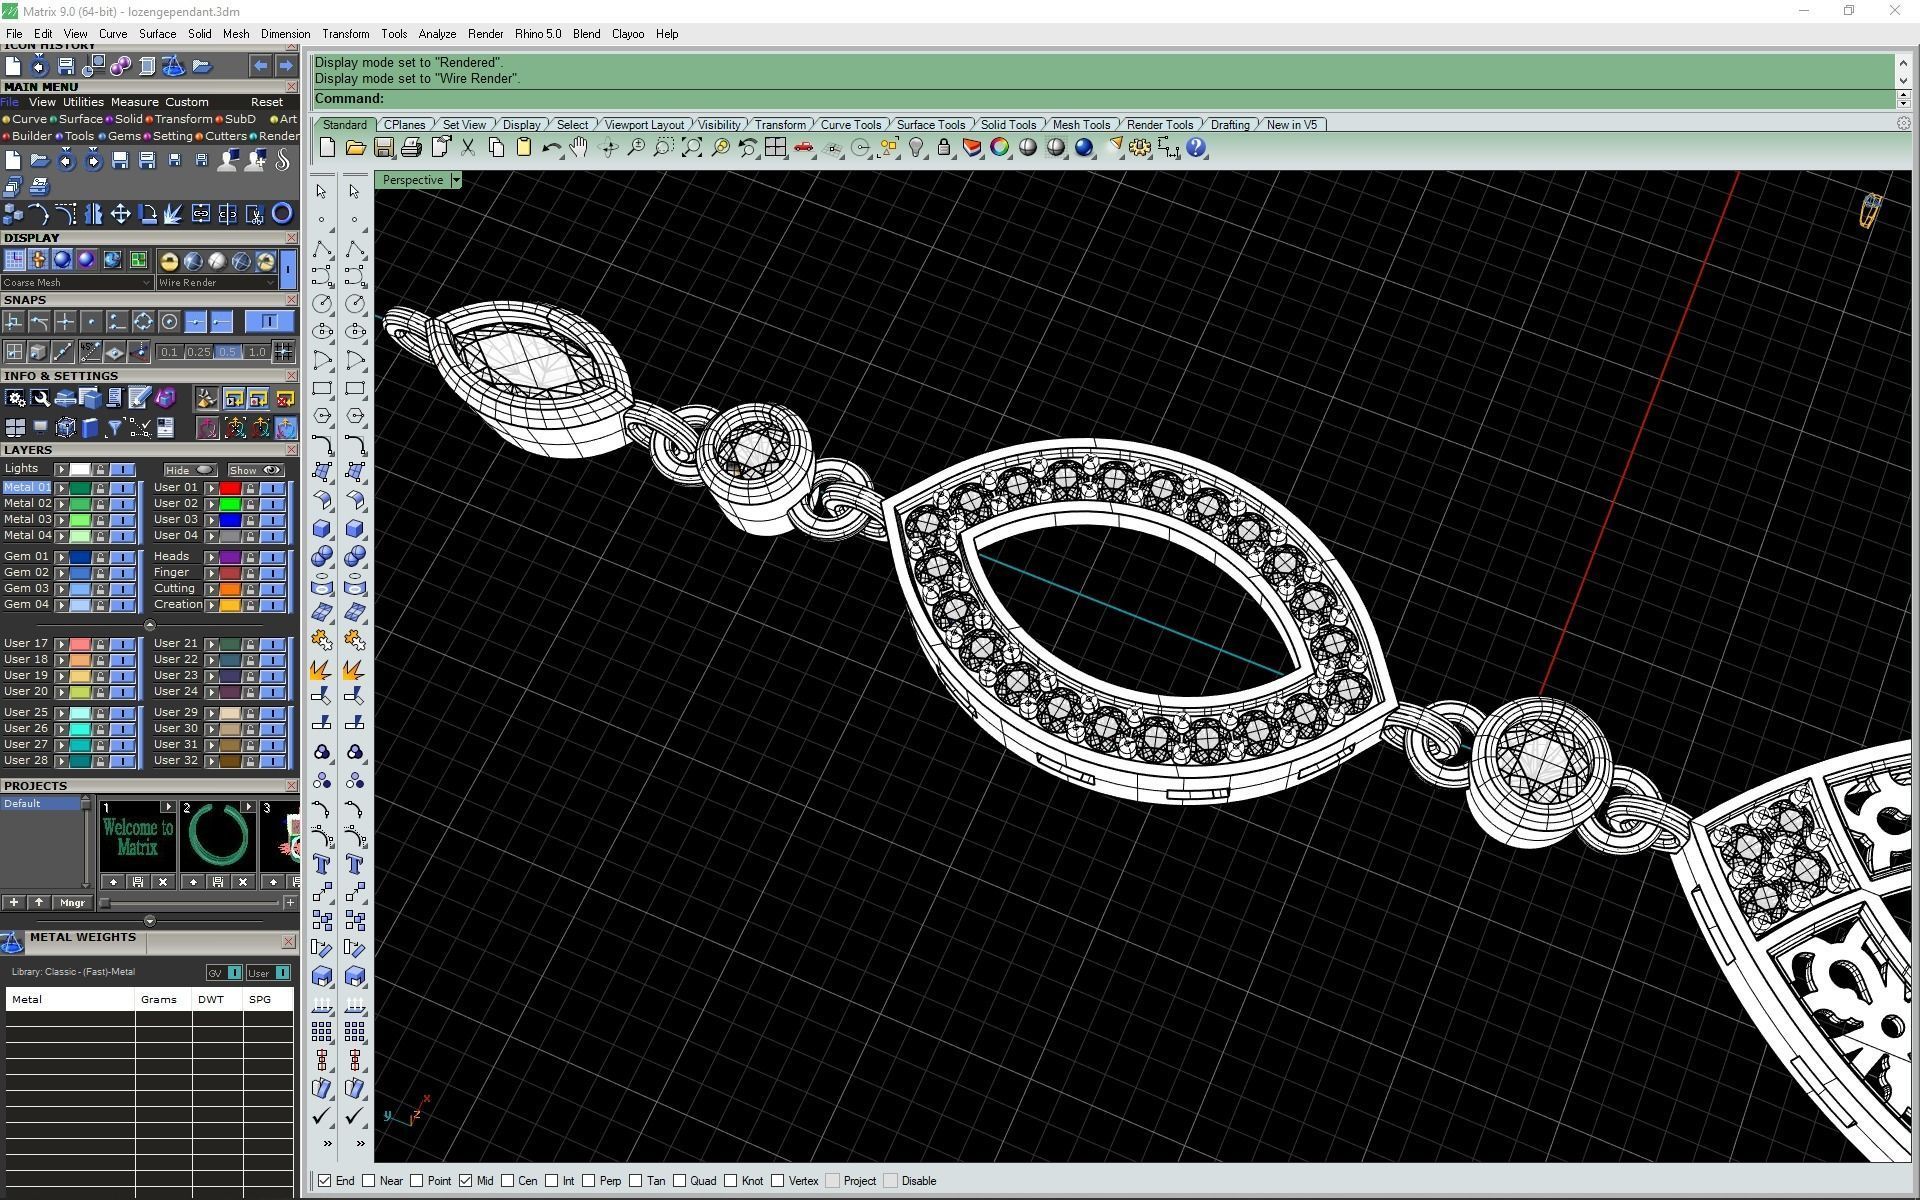Image resolution: width=1920 pixels, height=1200 pixels.
Task: Switch to the Curve Tools tab
Action: 851,125
